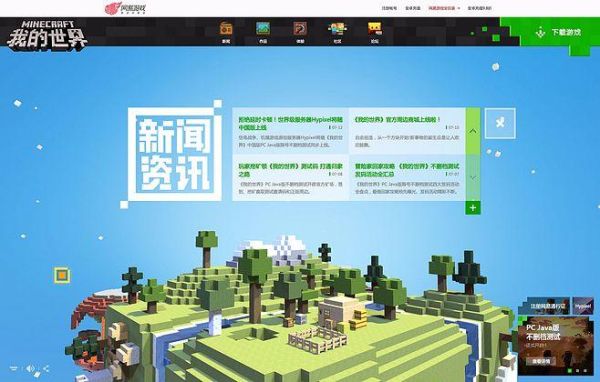Image resolution: width=600 pixels, height=382 pixels.
Task: Select the second carousel dot in the promo
Action: (x=578, y=371)
